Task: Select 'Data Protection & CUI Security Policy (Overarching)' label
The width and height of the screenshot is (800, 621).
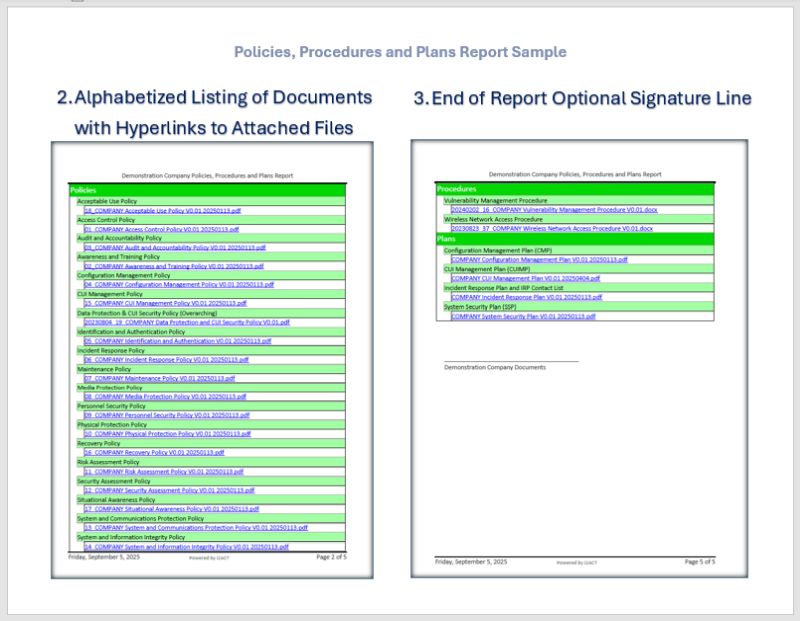Action: point(147,313)
